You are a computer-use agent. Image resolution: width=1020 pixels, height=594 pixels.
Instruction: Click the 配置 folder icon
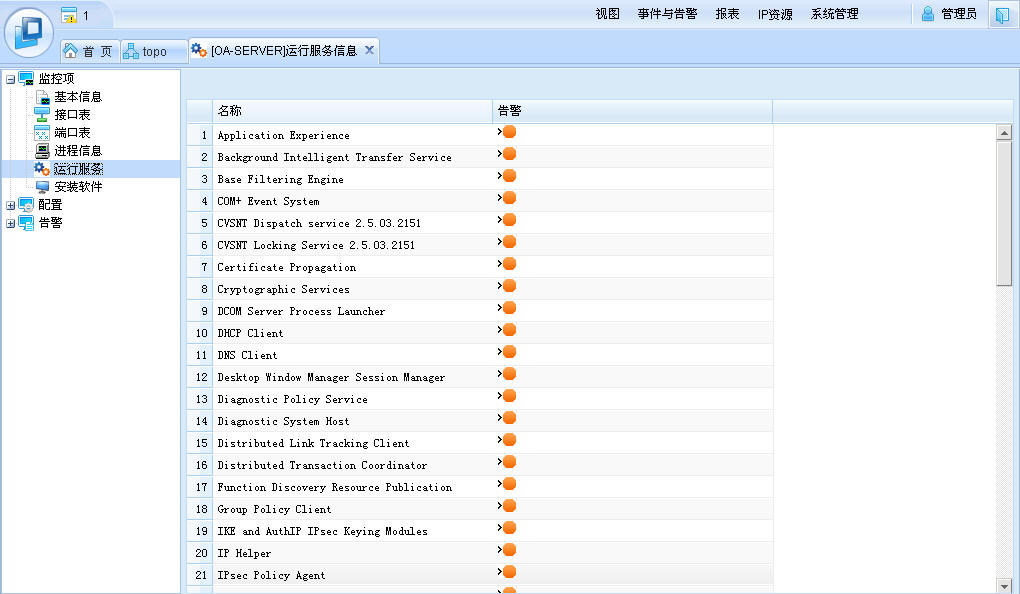tap(26, 205)
